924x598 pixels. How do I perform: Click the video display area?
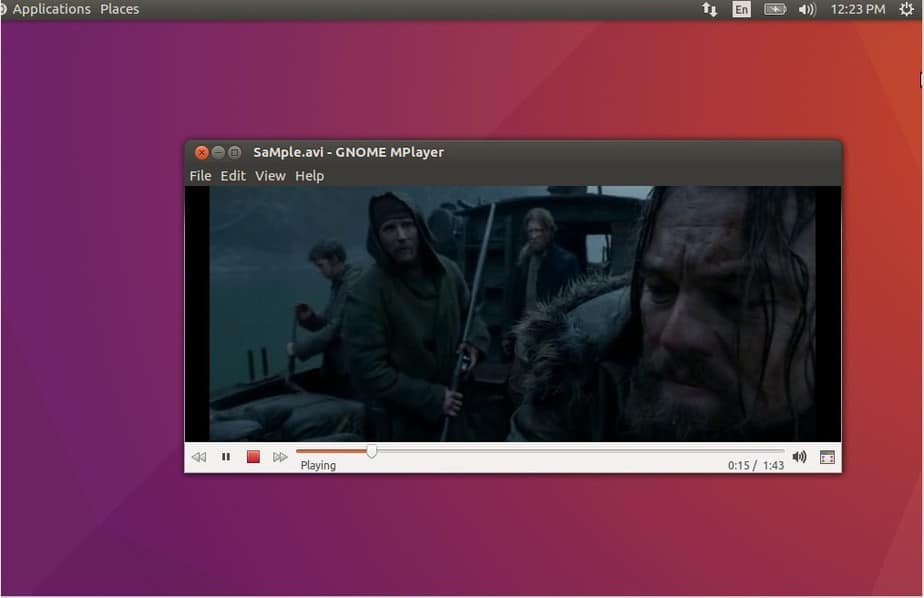(513, 313)
